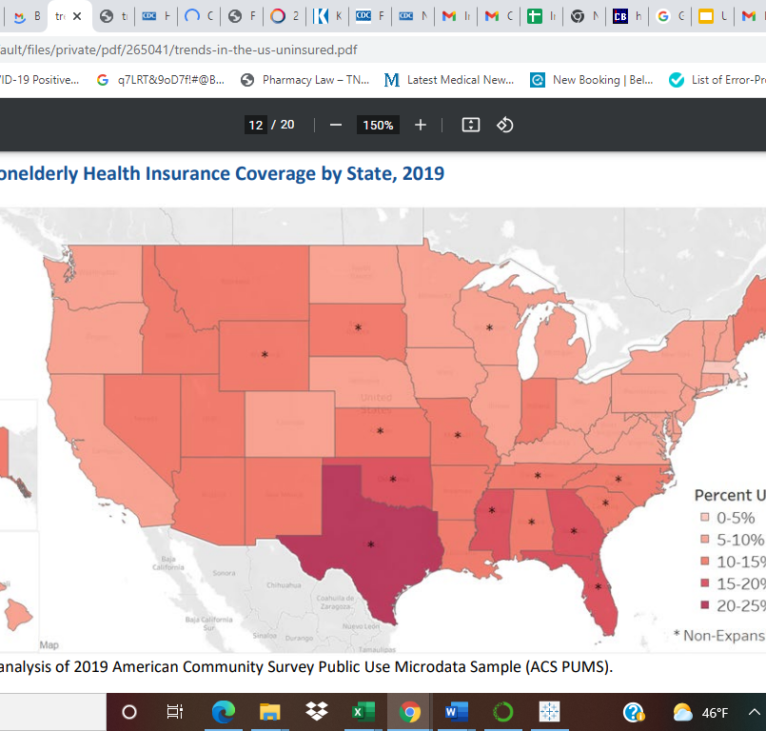Click the Cortana circle search icon
Viewport: 766px width, 731px height.
pos(129,712)
